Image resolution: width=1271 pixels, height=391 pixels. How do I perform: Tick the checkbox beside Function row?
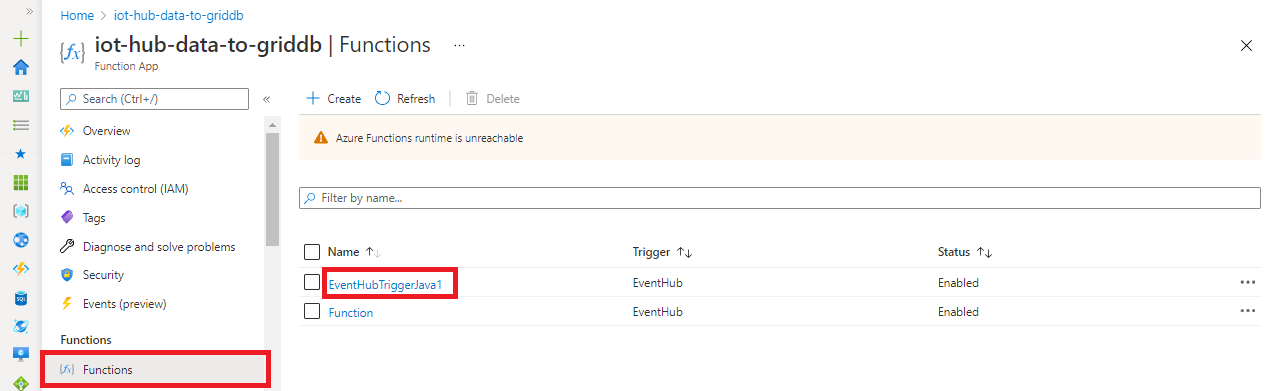point(312,312)
